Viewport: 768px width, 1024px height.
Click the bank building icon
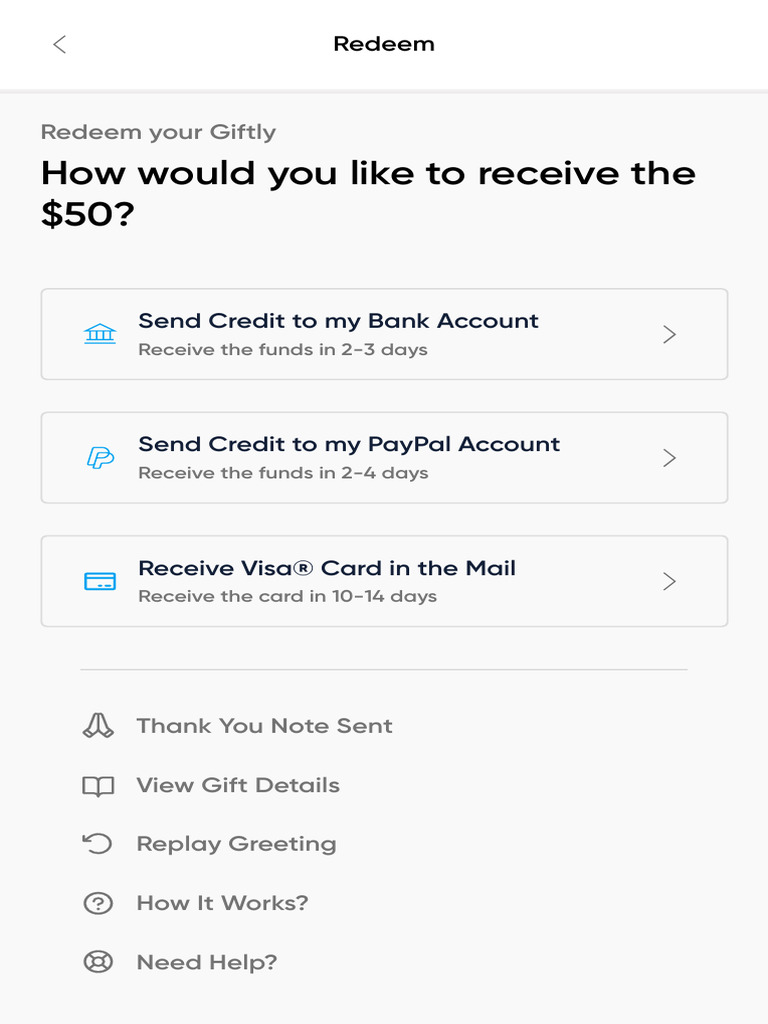coord(100,334)
